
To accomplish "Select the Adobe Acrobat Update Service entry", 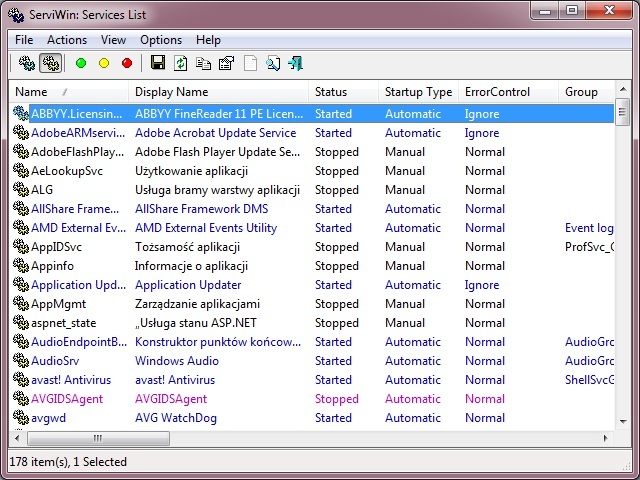I will tap(216, 133).
